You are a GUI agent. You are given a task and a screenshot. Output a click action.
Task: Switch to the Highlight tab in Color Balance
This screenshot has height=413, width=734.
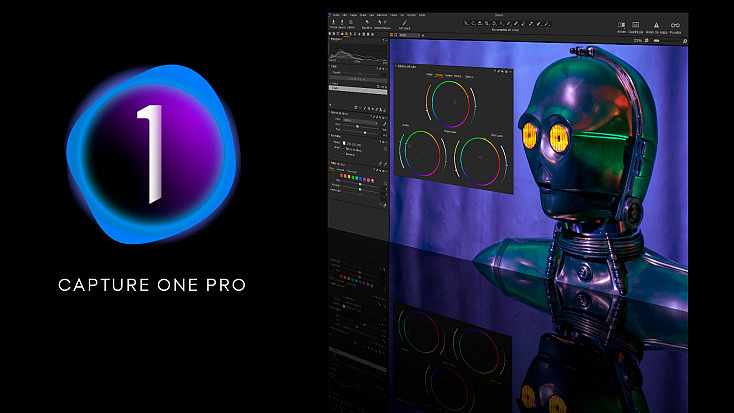pos(469,76)
